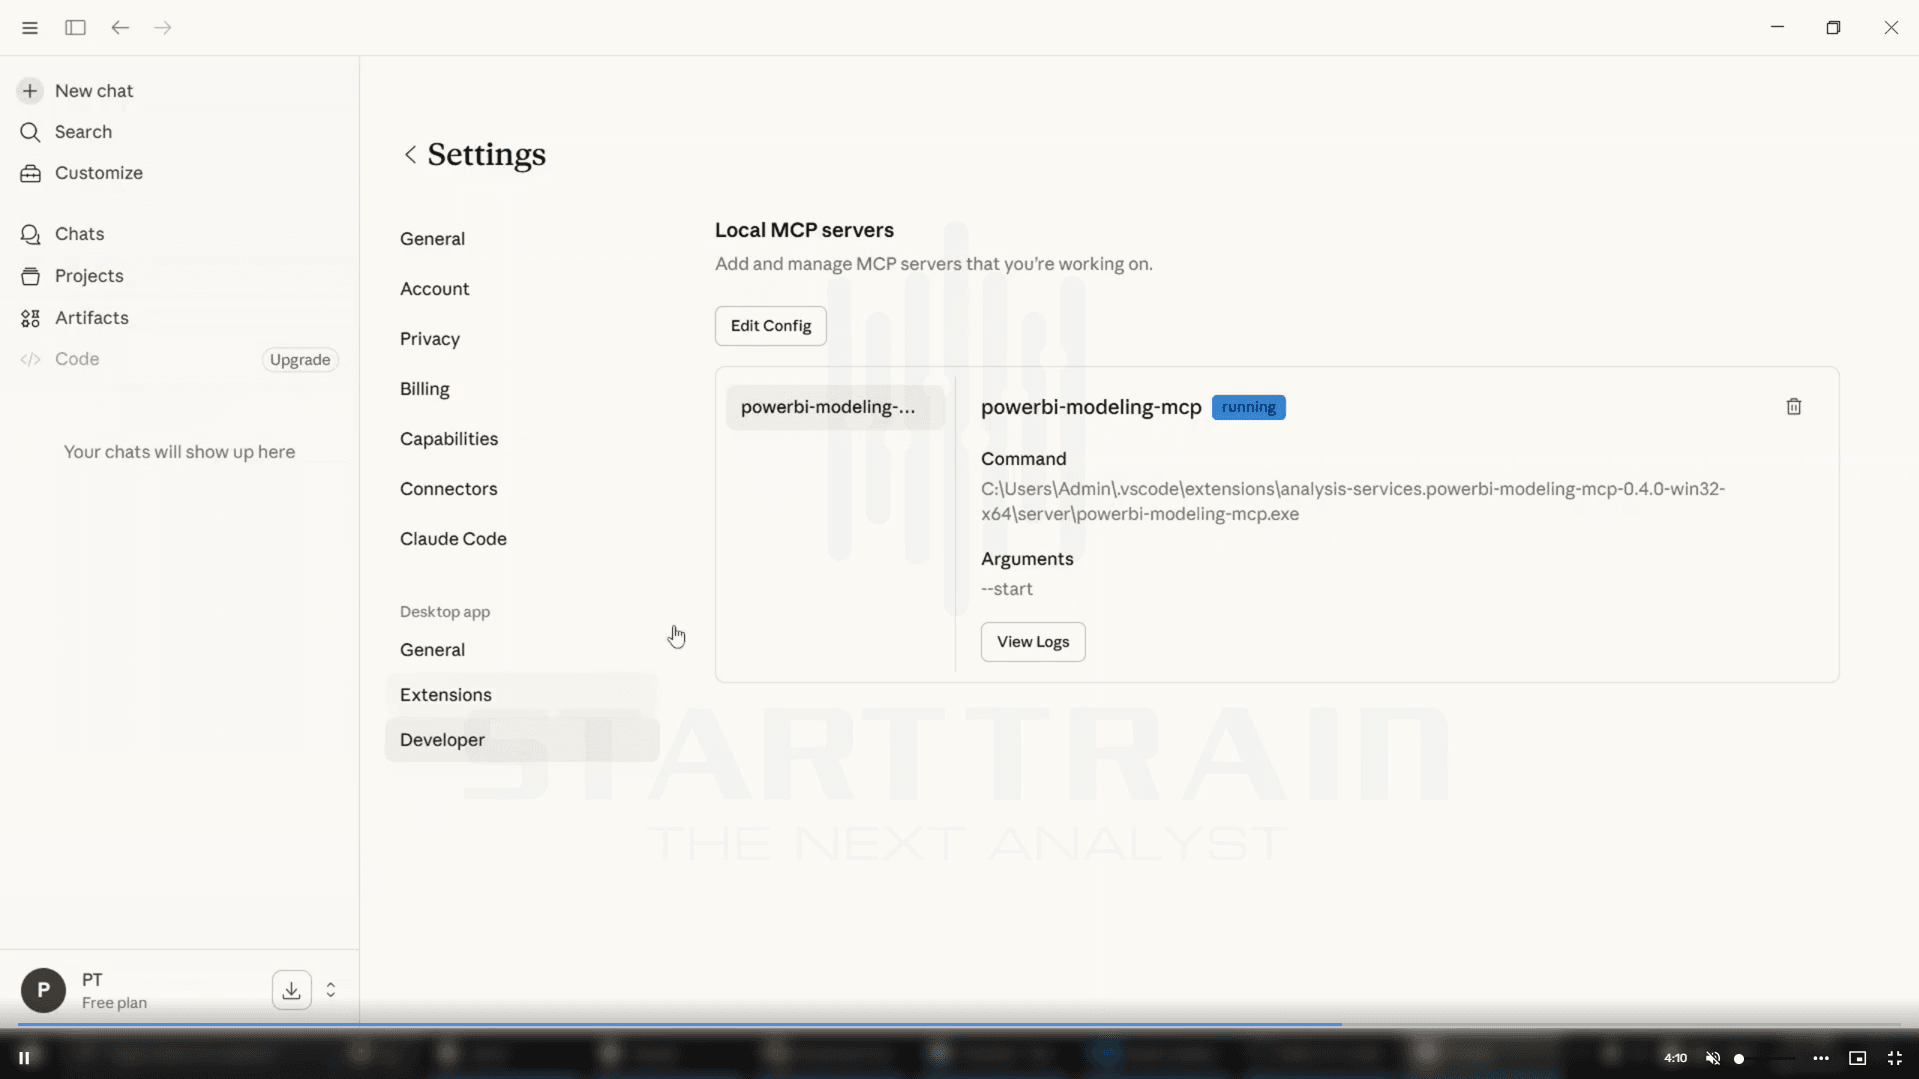Image resolution: width=1919 pixels, height=1079 pixels.
Task: Exit fullscreen video icon
Action: pos(1894,1058)
